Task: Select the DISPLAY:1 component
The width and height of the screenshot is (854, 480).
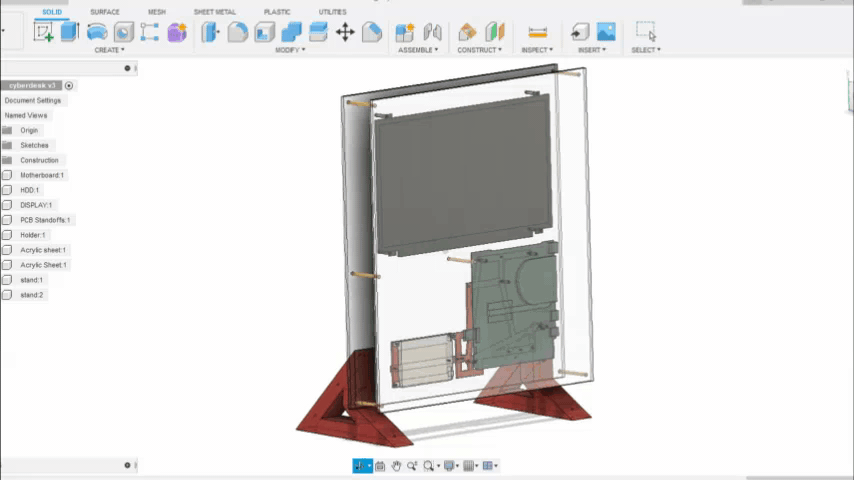Action: coord(36,205)
